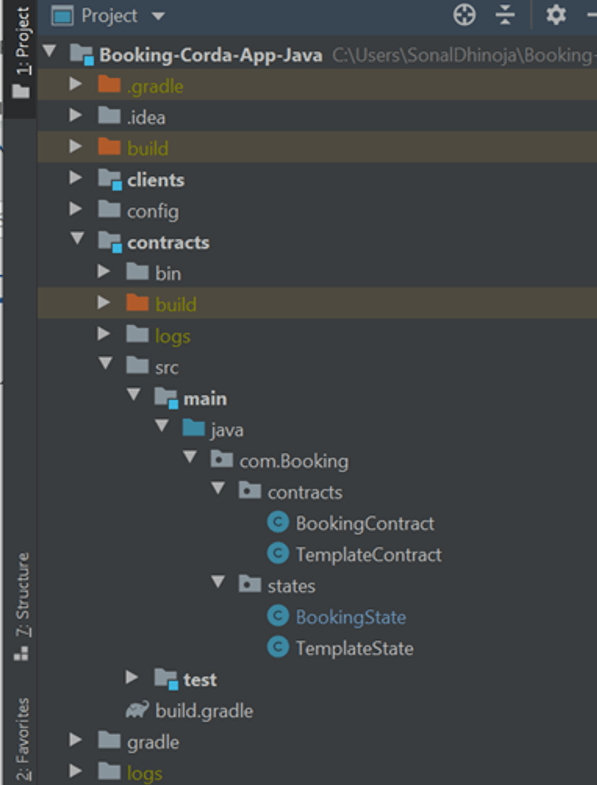Expand the test folder arrow

click(132, 677)
